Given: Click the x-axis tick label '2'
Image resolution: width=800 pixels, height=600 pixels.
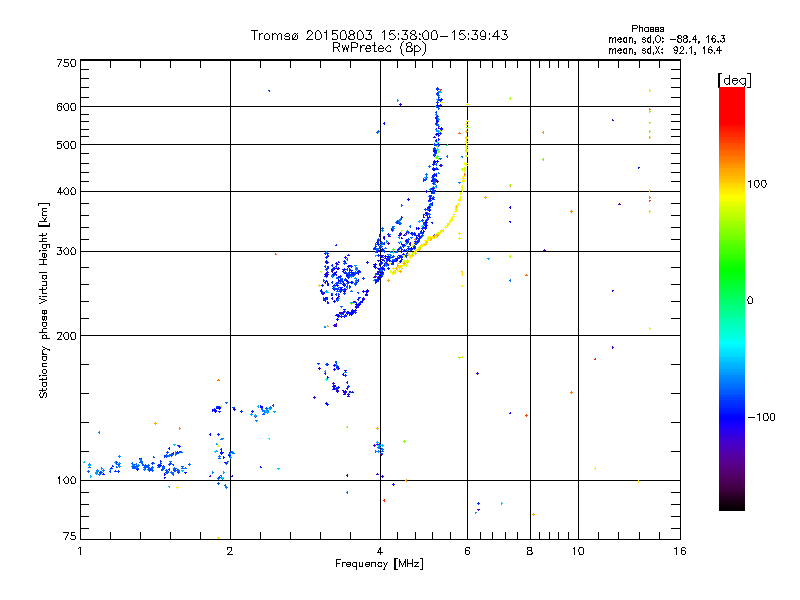Looking at the screenshot, I should tap(230, 551).
